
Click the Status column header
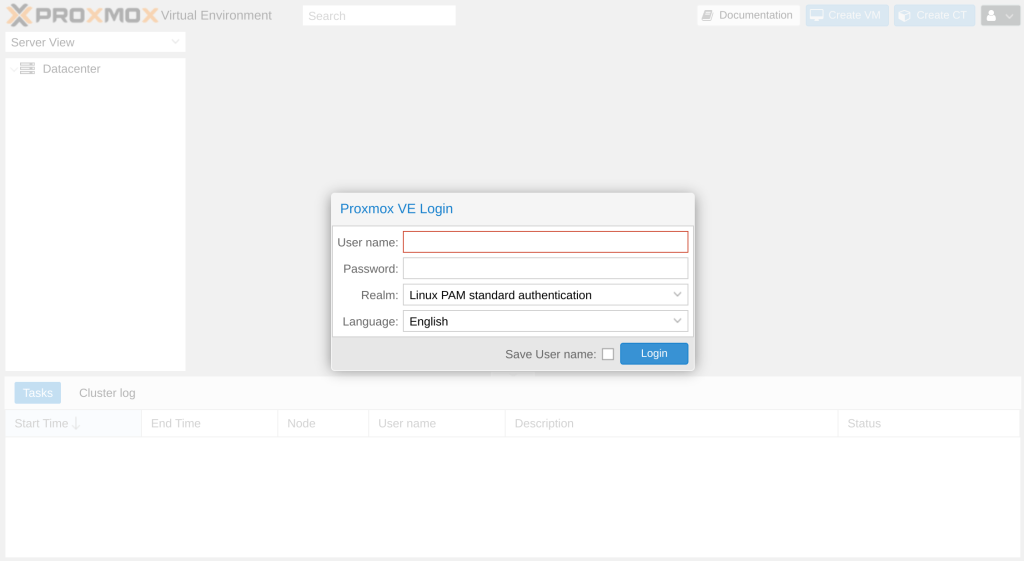pyautogui.click(x=864, y=424)
